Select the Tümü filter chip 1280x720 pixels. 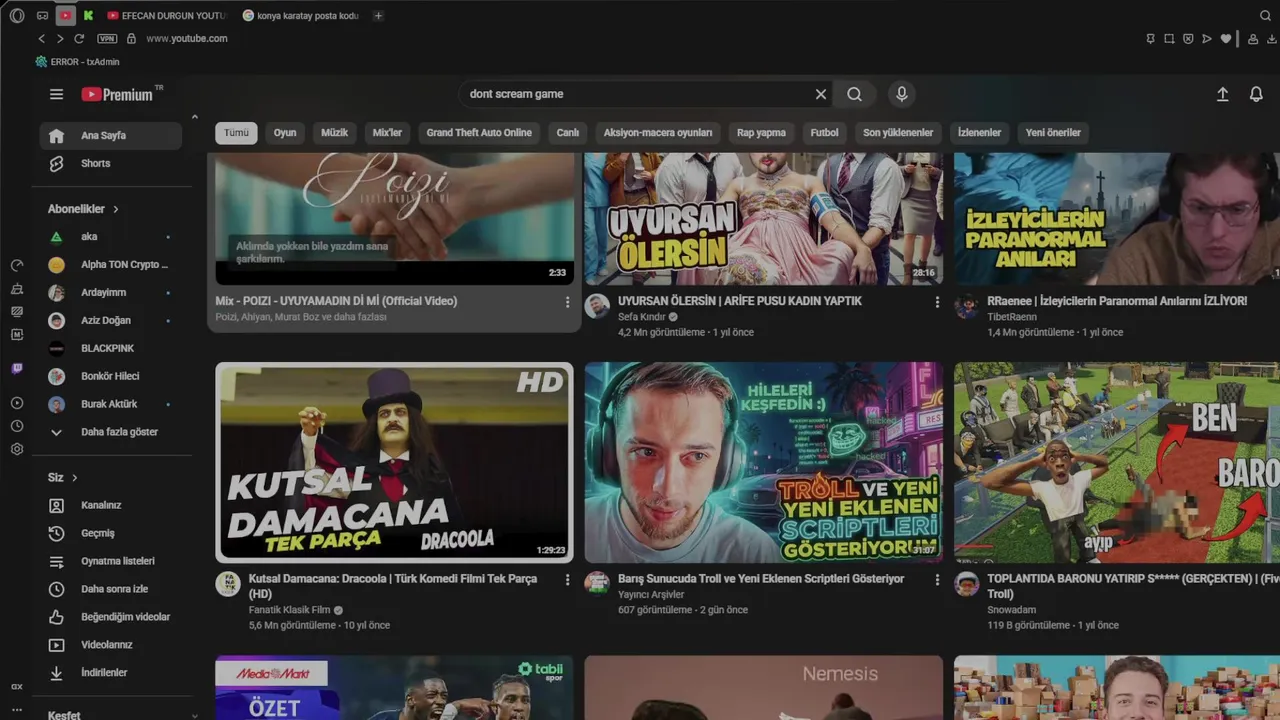(x=236, y=133)
